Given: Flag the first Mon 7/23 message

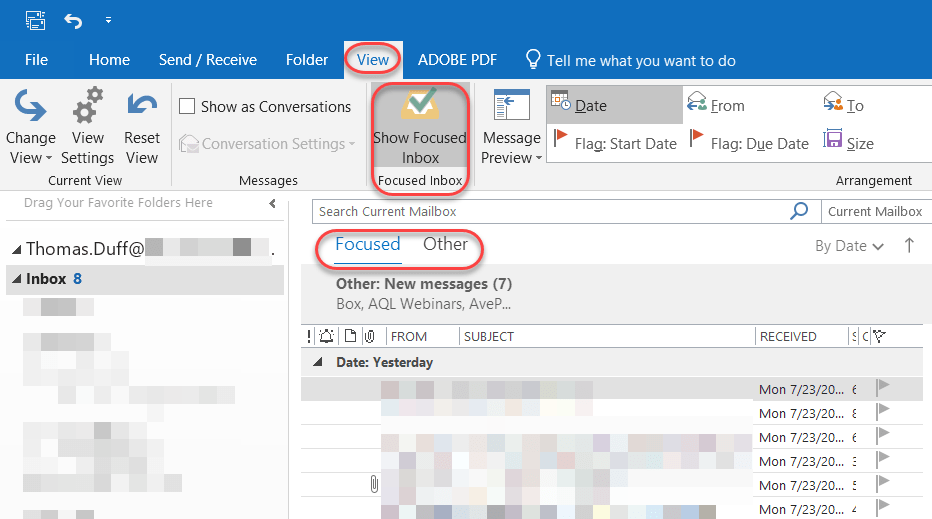Looking at the screenshot, I should (883, 388).
